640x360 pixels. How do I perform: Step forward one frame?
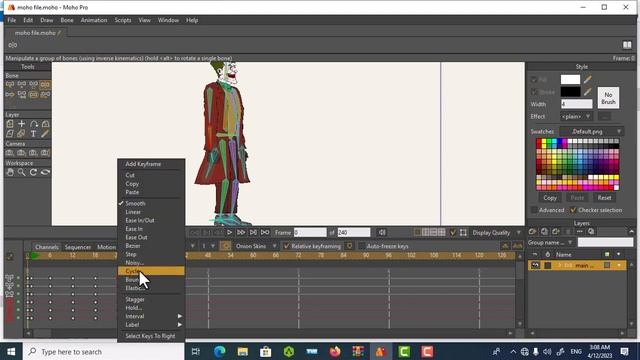(241, 232)
